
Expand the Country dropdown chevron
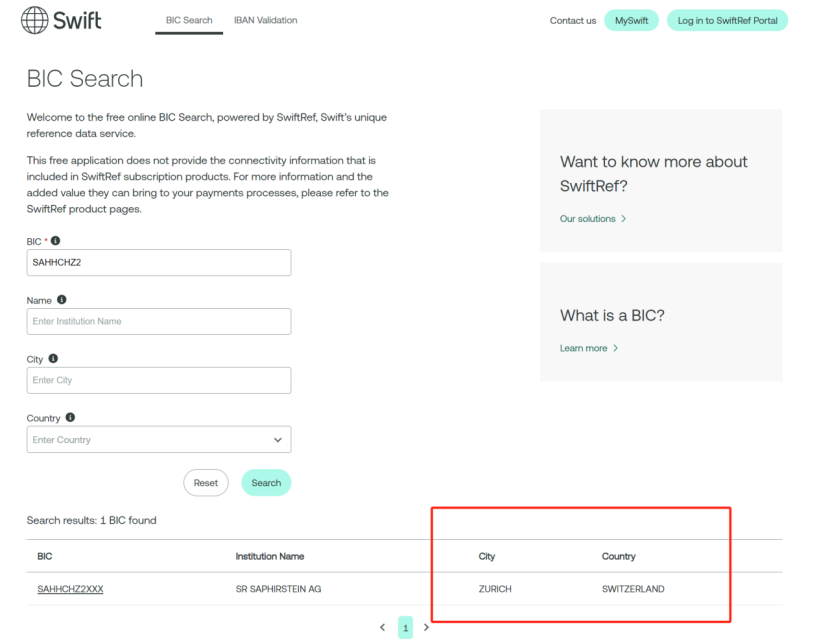(x=278, y=439)
